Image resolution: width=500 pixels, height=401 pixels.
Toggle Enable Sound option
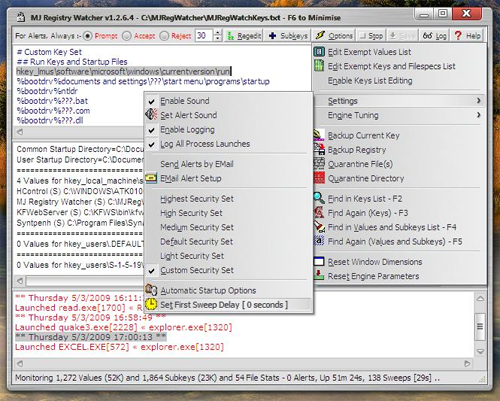[x=228, y=101]
